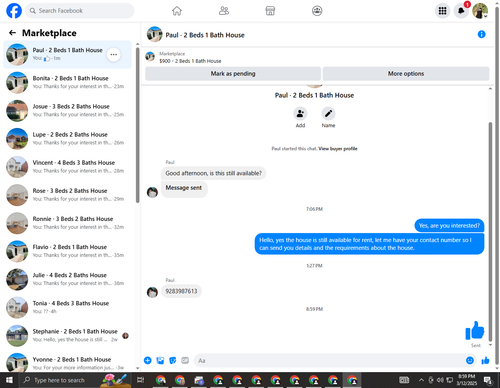Image resolution: width=500 pixels, height=388 pixels.
Task: Open Bonita - 2 Beds 1 Bath House chat
Action: click(x=67, y=82)
